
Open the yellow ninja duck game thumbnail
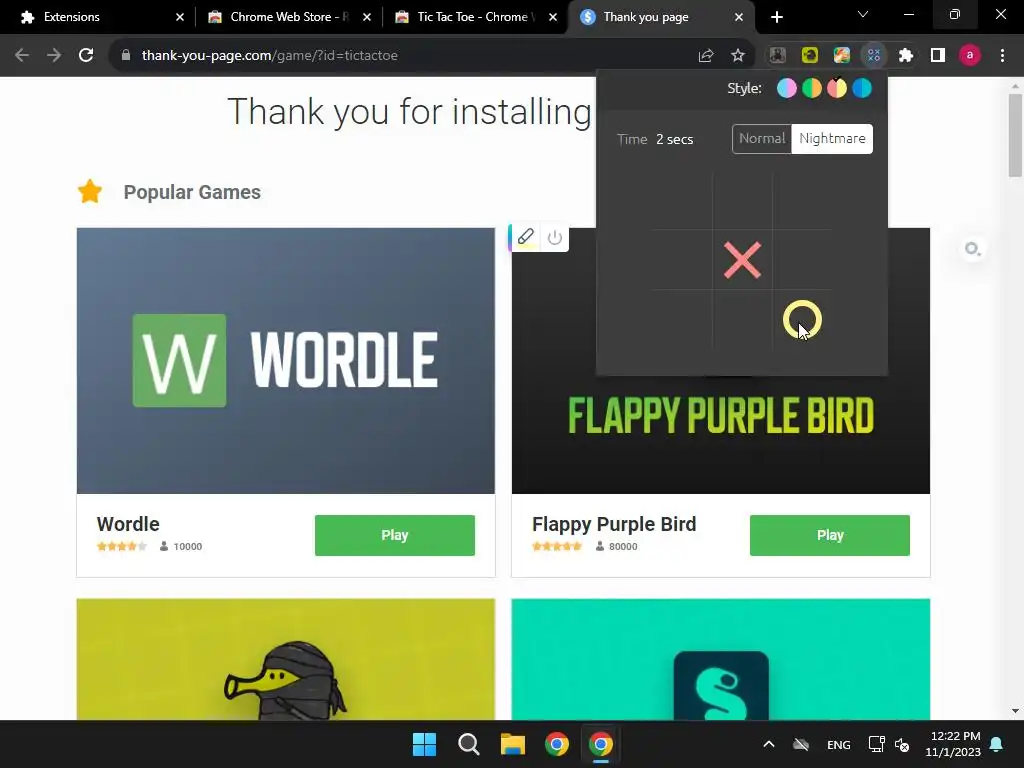(x=285, y=660)
